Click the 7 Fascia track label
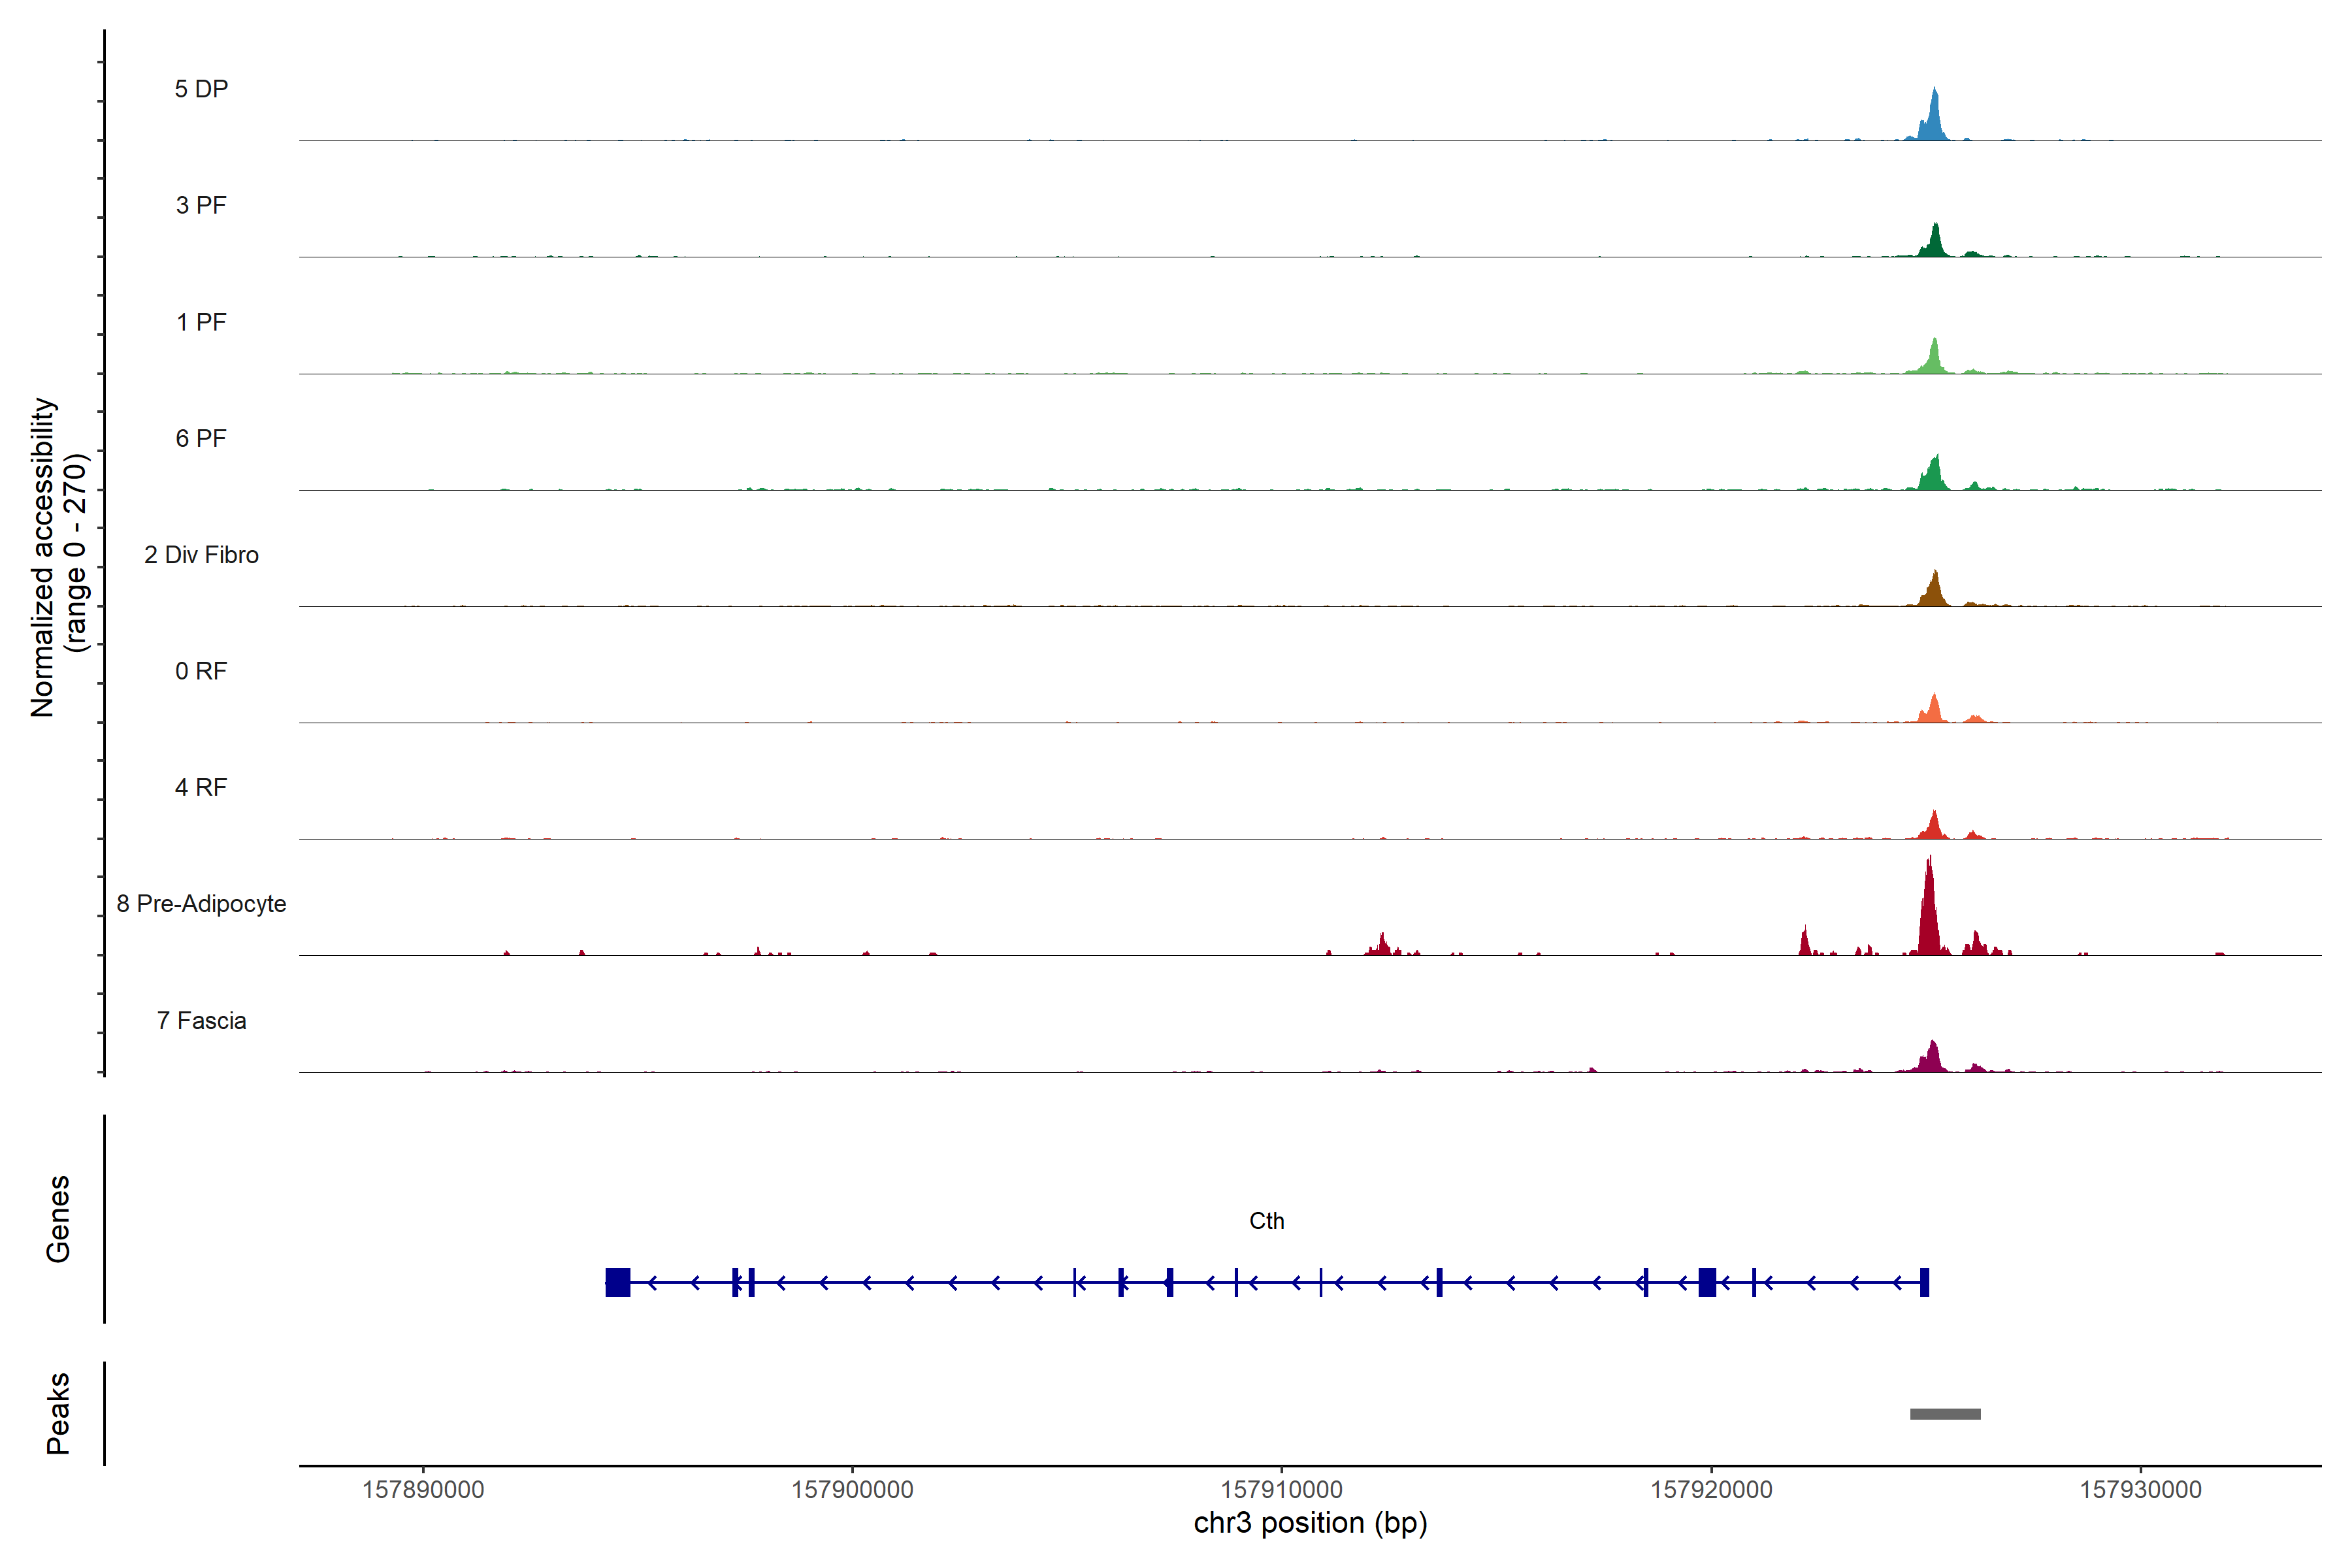The height and width of the screenshot is (1568, 2352). 201,1021
